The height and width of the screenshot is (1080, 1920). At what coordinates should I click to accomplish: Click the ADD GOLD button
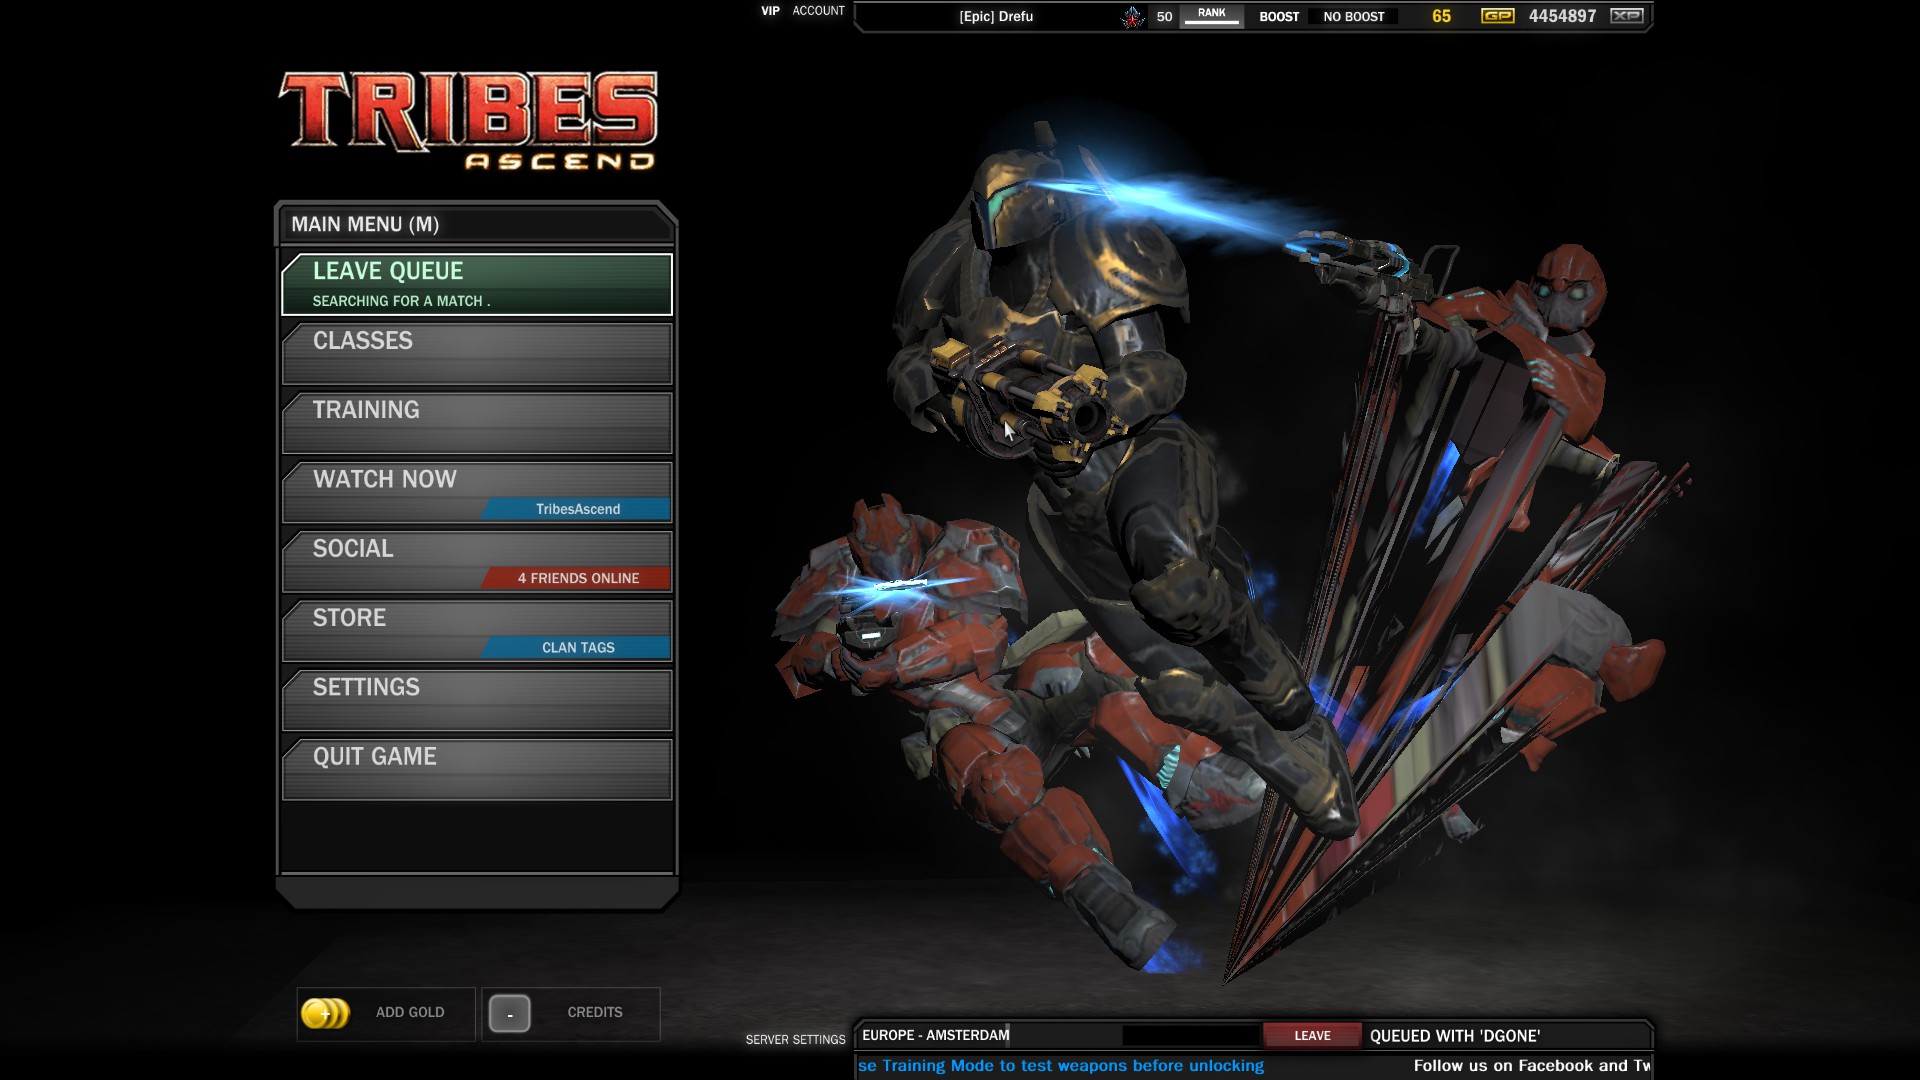(384, 1011)
